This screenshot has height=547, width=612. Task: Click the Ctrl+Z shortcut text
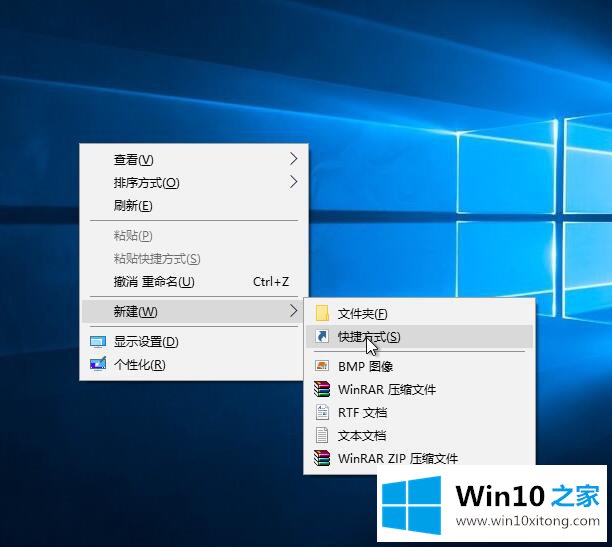(271, 282)
